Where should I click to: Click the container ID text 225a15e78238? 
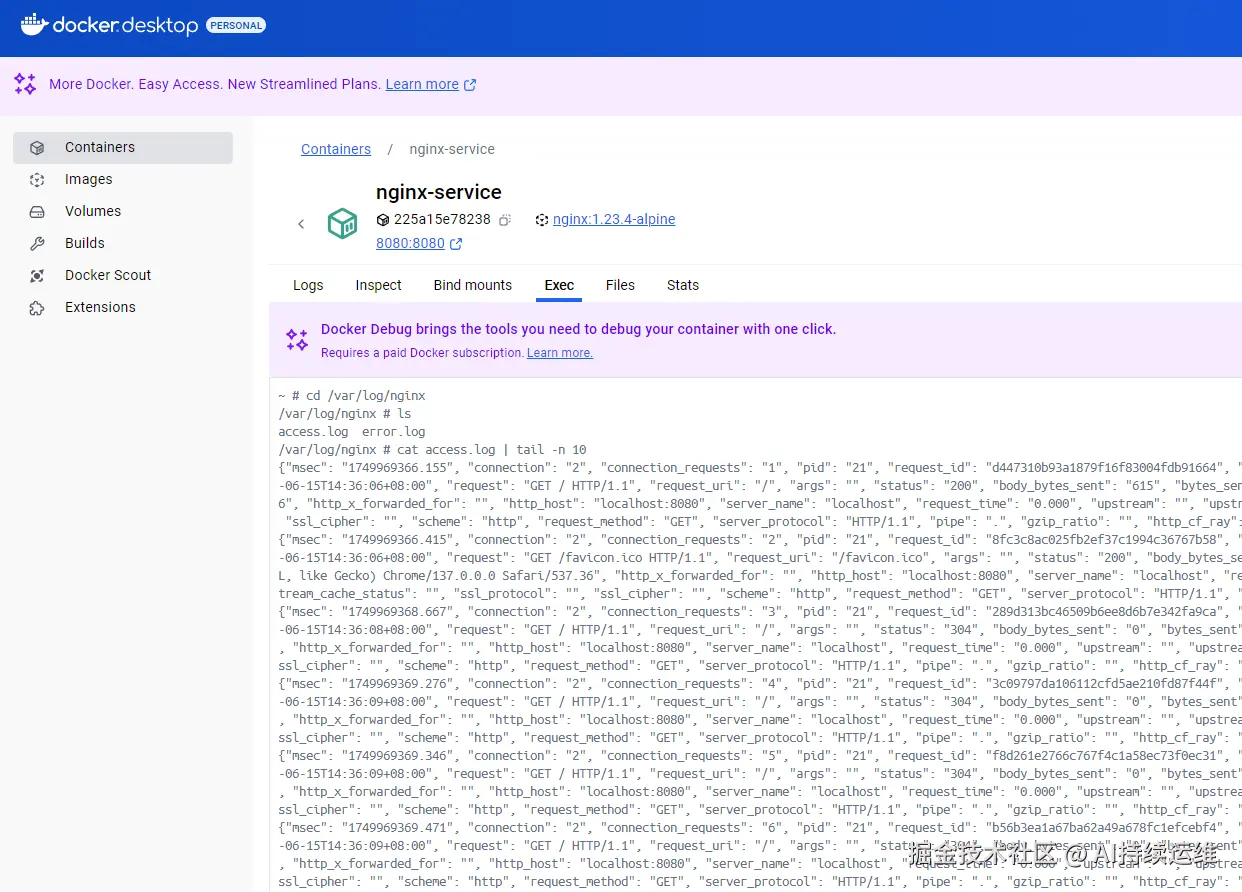442,219
